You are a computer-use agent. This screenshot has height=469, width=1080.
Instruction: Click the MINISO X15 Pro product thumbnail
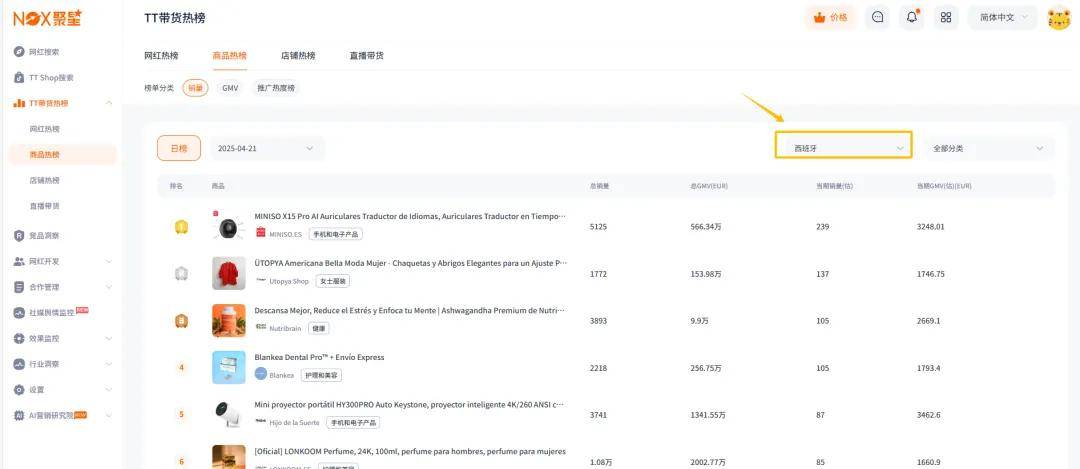[x=229, y=227]
